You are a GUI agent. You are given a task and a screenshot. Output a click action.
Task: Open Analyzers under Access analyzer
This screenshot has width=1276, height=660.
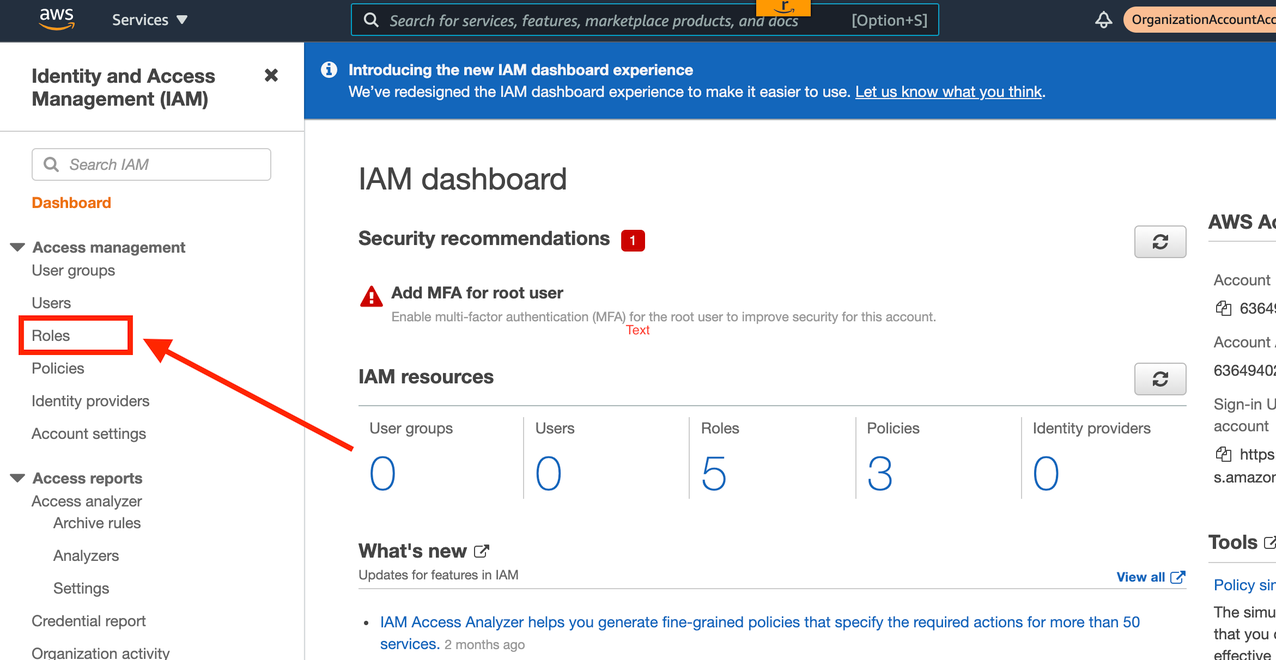(x=86, y=556)
